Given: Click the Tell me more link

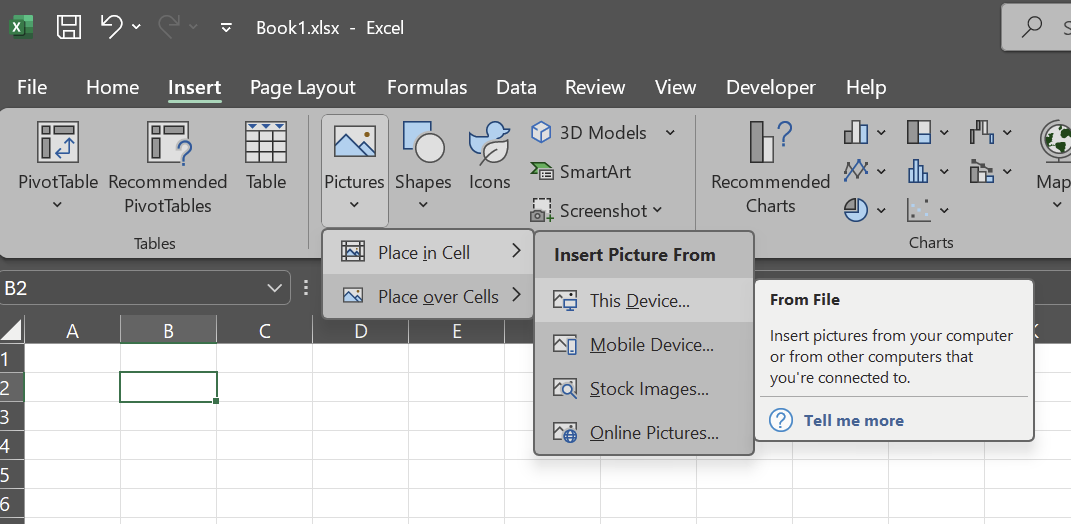Looking at the screenshot, I should (853, 421).
